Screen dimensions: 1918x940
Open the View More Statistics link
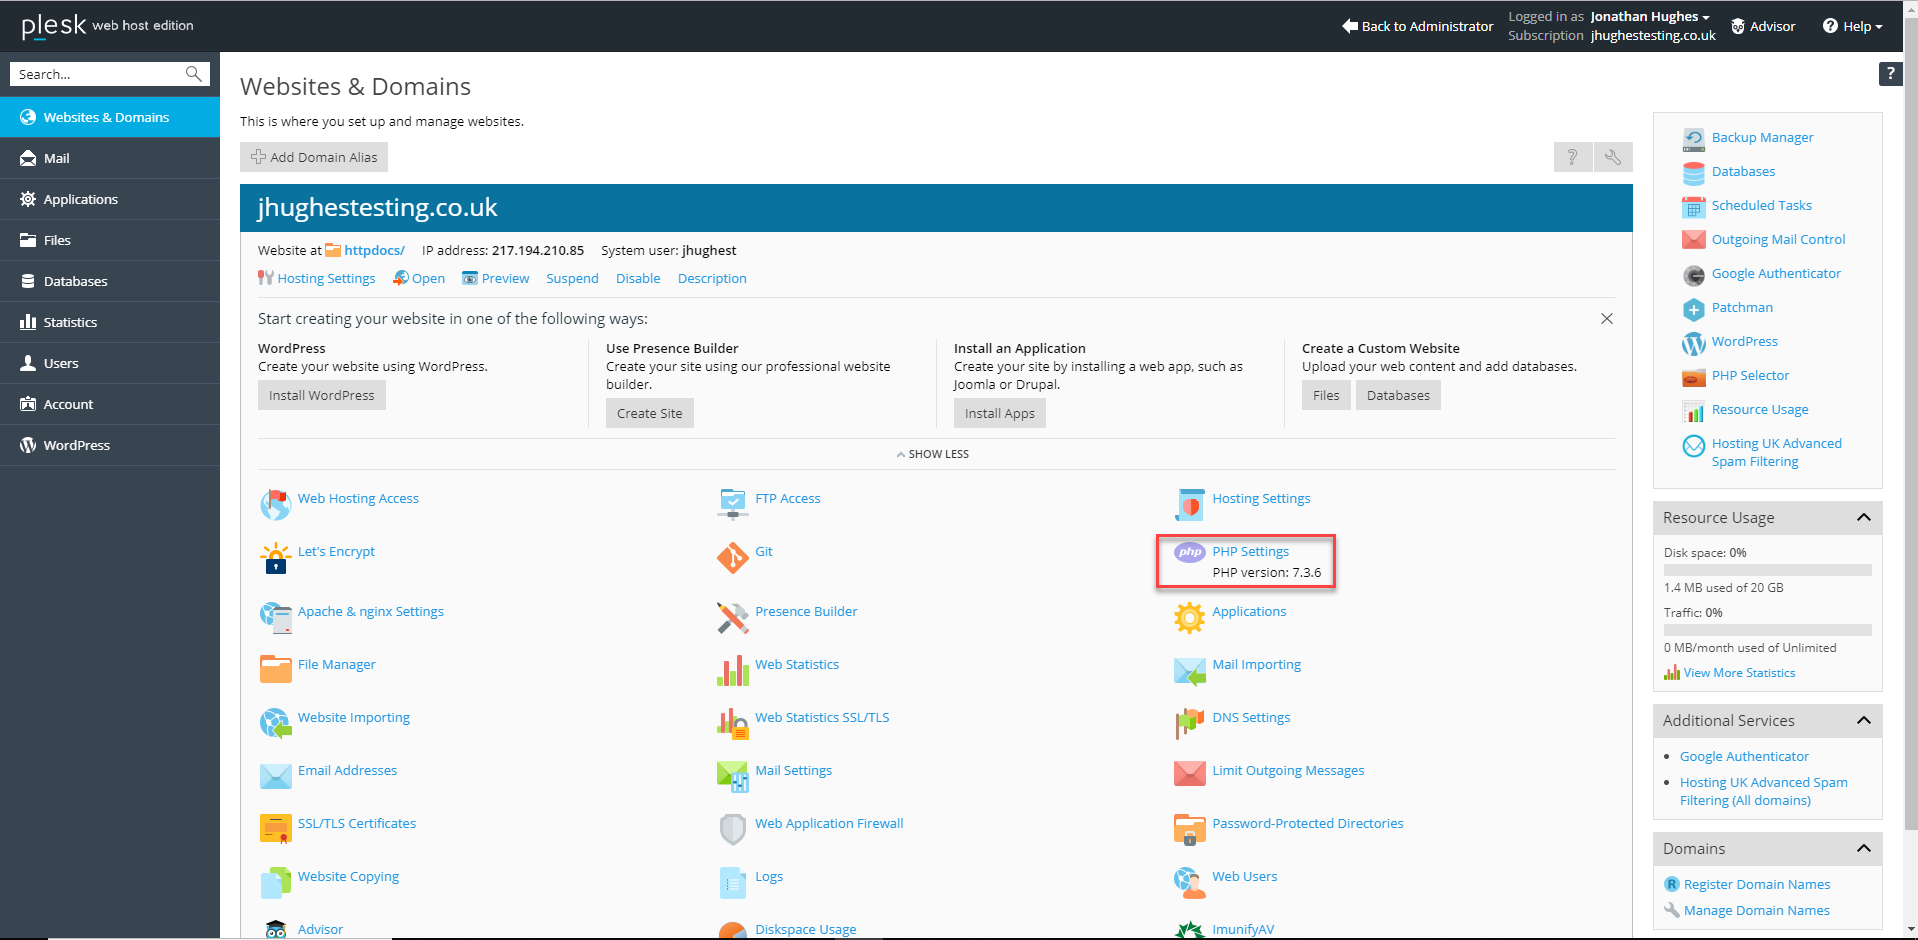pos(1739,673)
